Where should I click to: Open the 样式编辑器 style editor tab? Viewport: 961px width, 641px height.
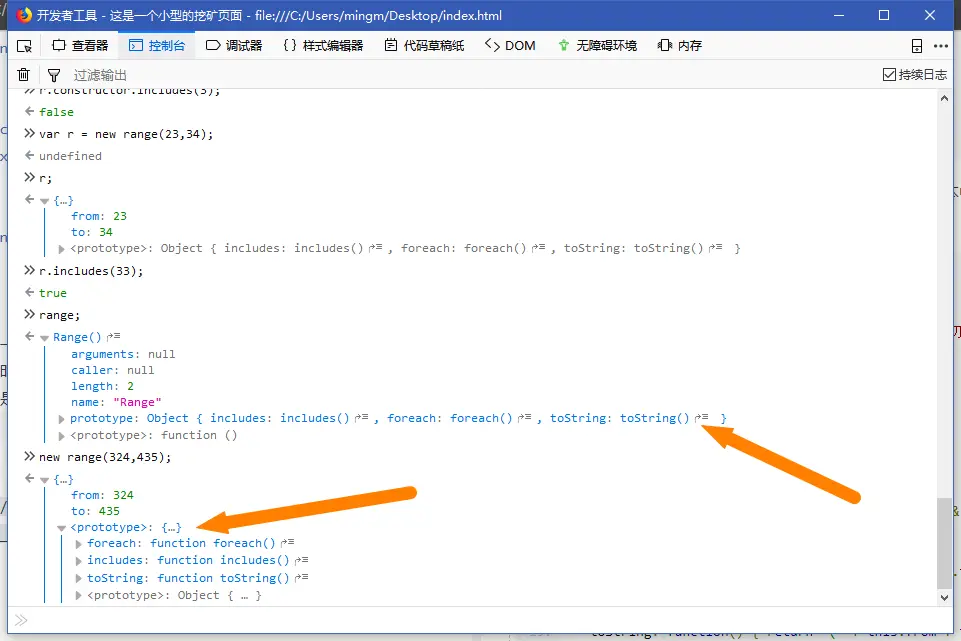323,46
